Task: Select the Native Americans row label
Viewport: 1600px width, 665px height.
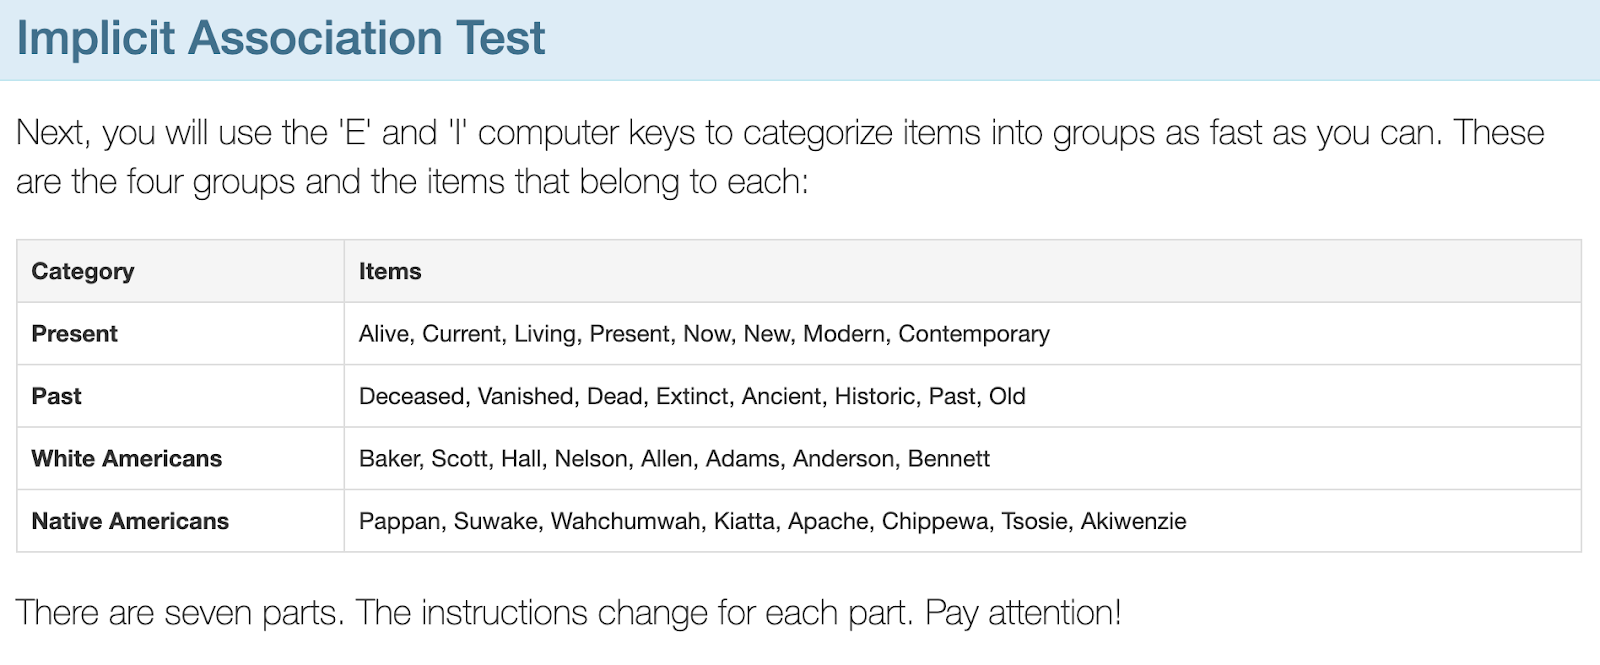Action: click(130, 522)
